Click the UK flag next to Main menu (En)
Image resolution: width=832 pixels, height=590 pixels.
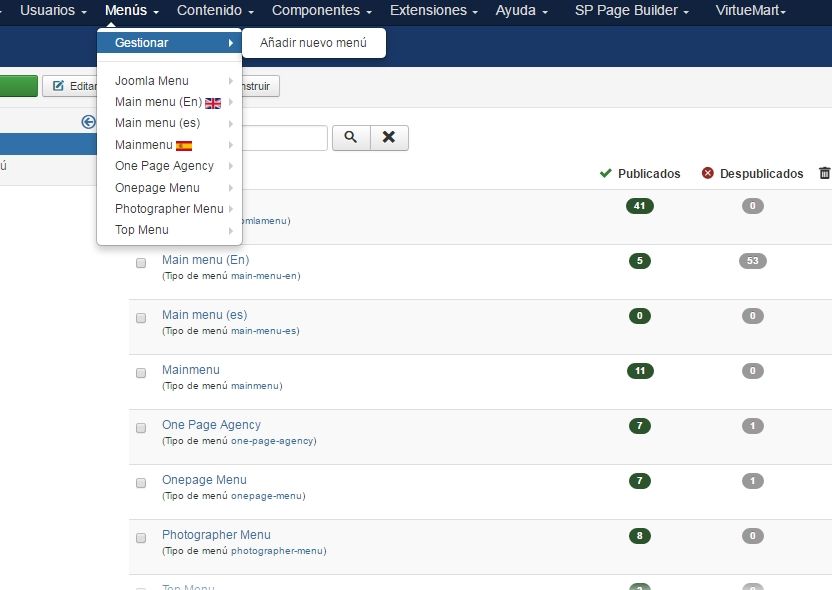213,103
